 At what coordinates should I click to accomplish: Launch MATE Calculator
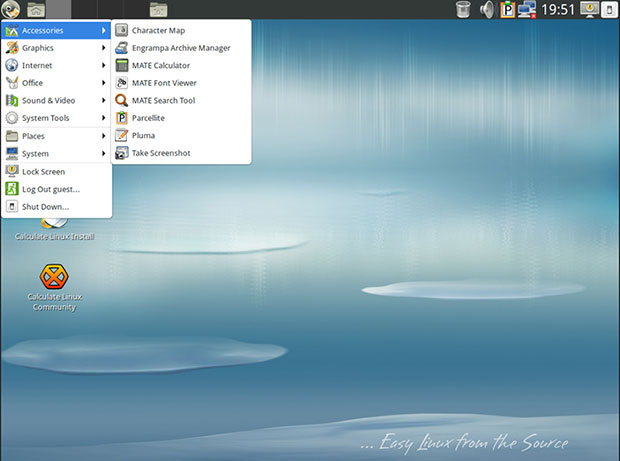pyautogui.click(x=181, y=65)
